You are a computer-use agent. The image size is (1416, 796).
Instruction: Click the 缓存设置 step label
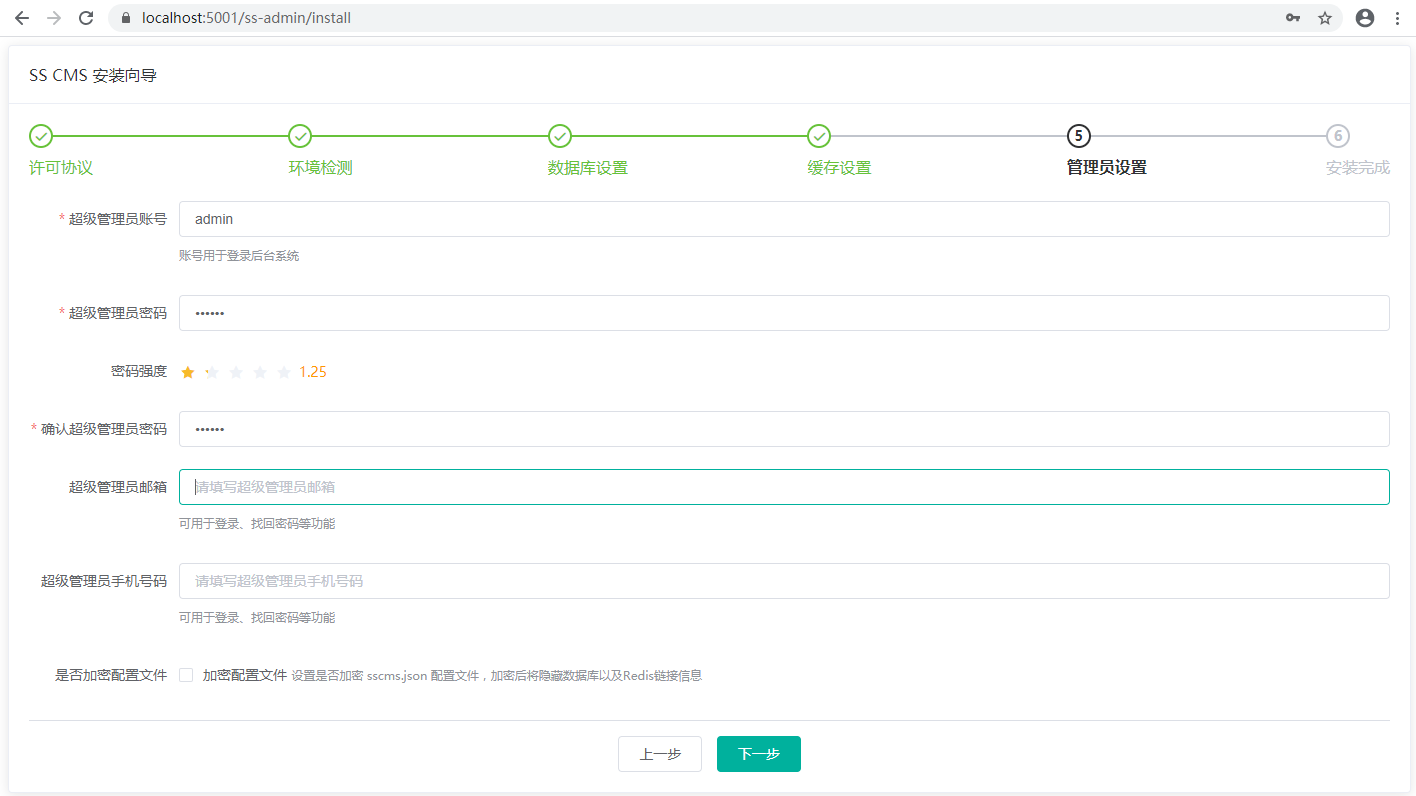tap(839, 168)
